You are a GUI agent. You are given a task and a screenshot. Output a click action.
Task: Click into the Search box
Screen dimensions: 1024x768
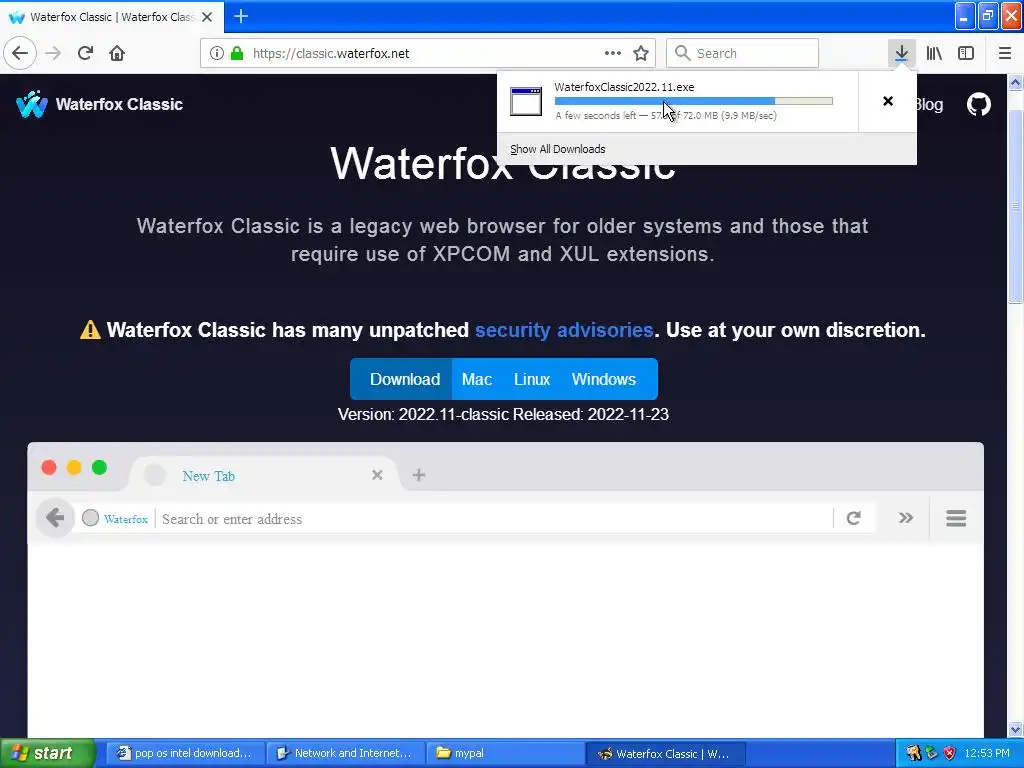tap(743, 53)
